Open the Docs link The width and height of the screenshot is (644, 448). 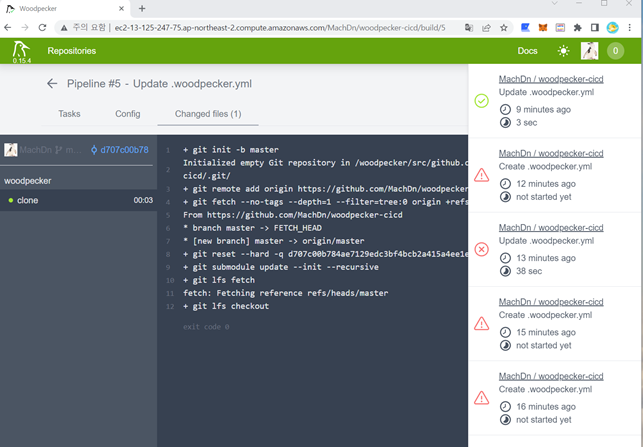coord(527,51)
